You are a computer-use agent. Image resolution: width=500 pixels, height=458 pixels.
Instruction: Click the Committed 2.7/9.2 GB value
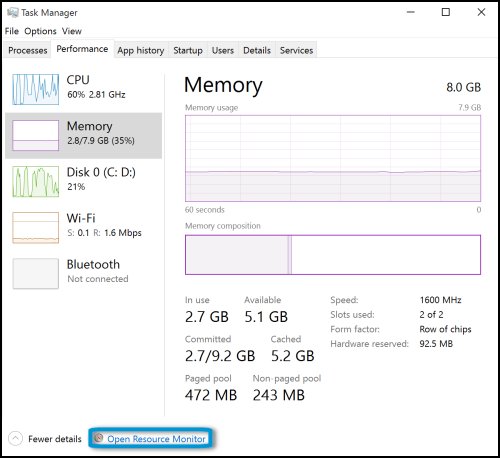coord(220,356)
